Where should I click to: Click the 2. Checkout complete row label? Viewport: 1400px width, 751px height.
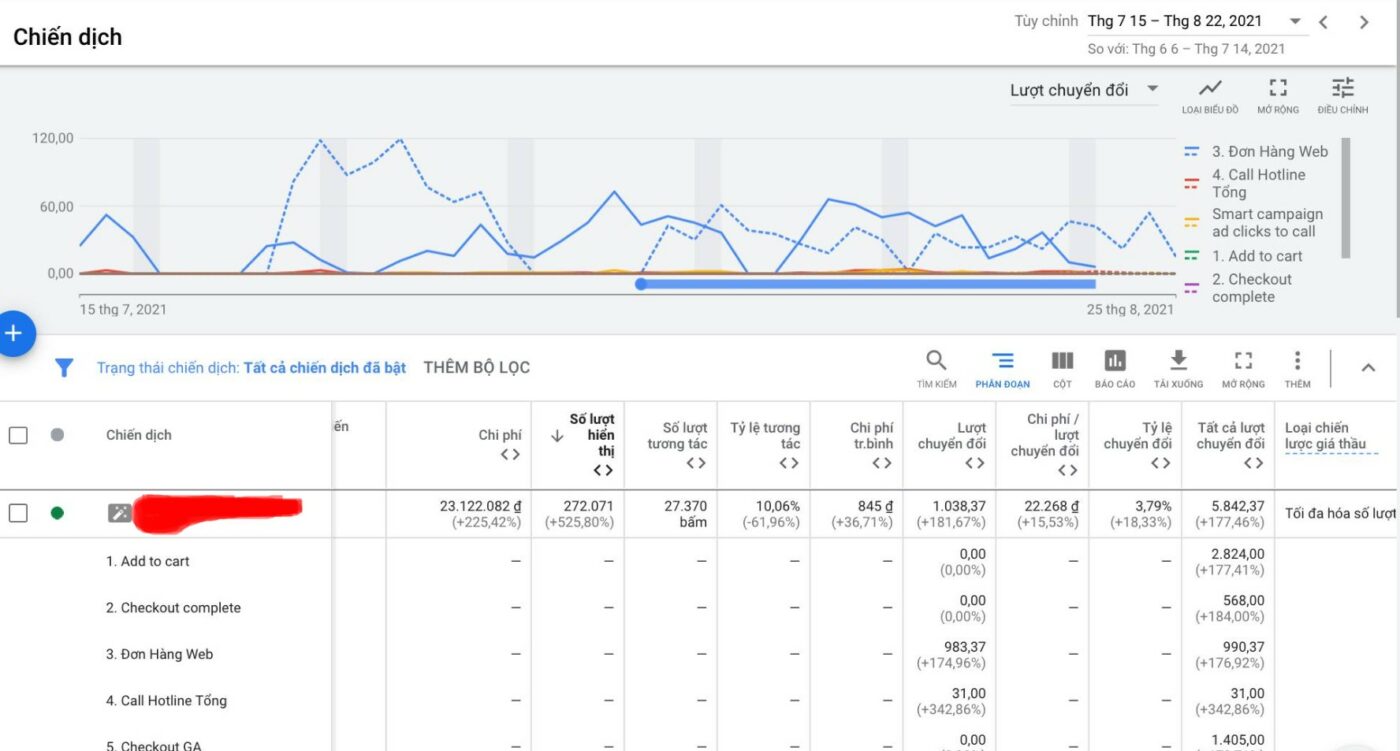click(173, 608)
